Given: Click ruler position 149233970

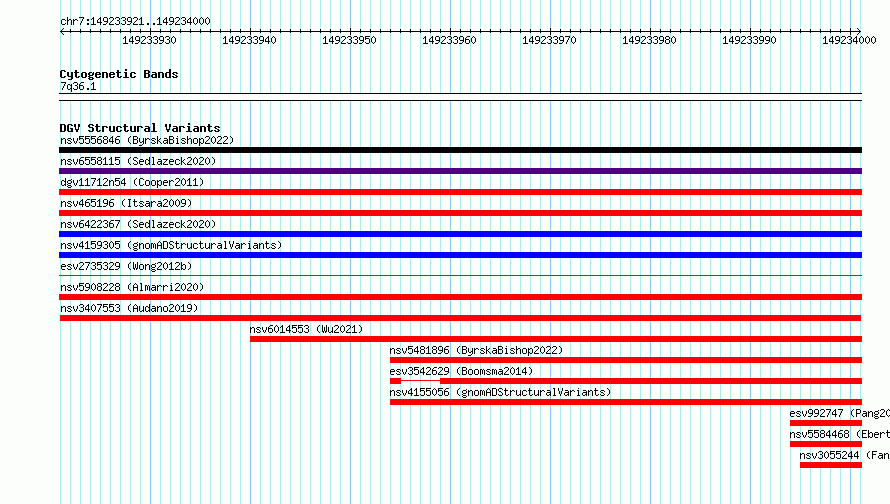Looking at the screenshot, I should (549, 40).
